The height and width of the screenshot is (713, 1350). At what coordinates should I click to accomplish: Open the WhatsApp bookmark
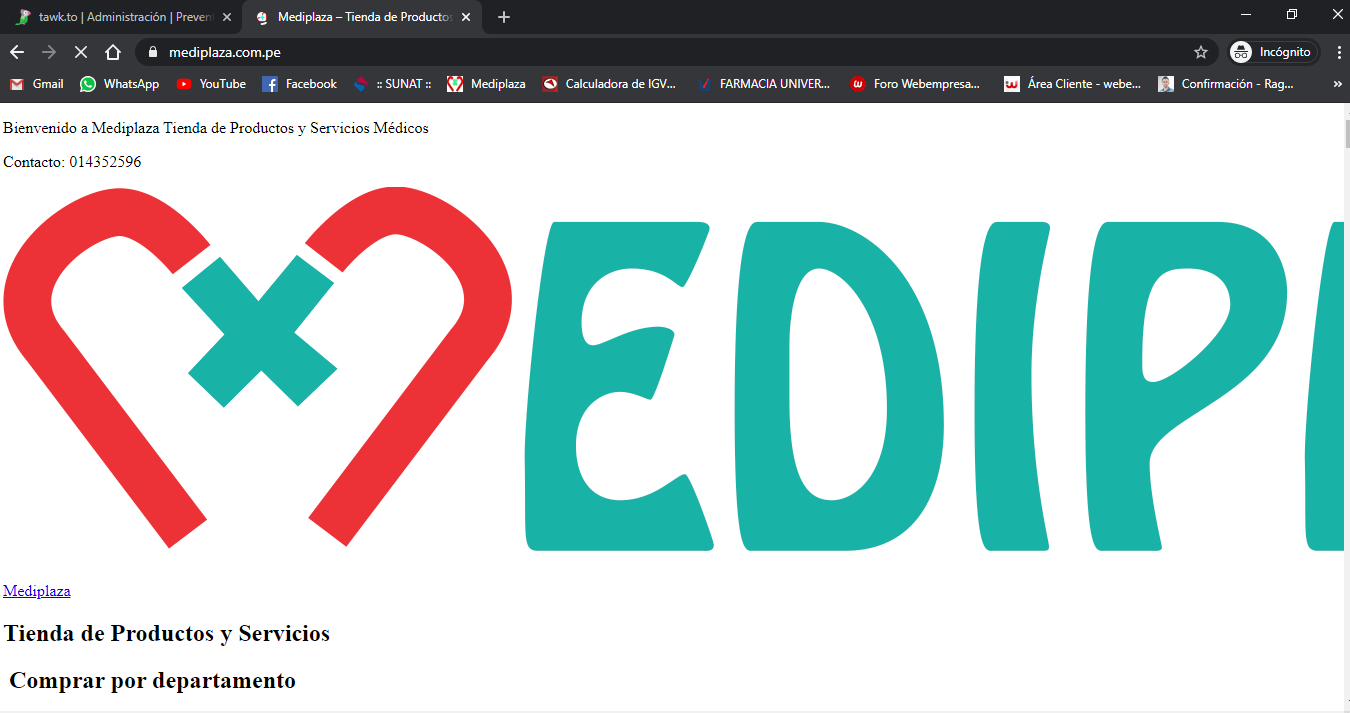click(120, 84)
